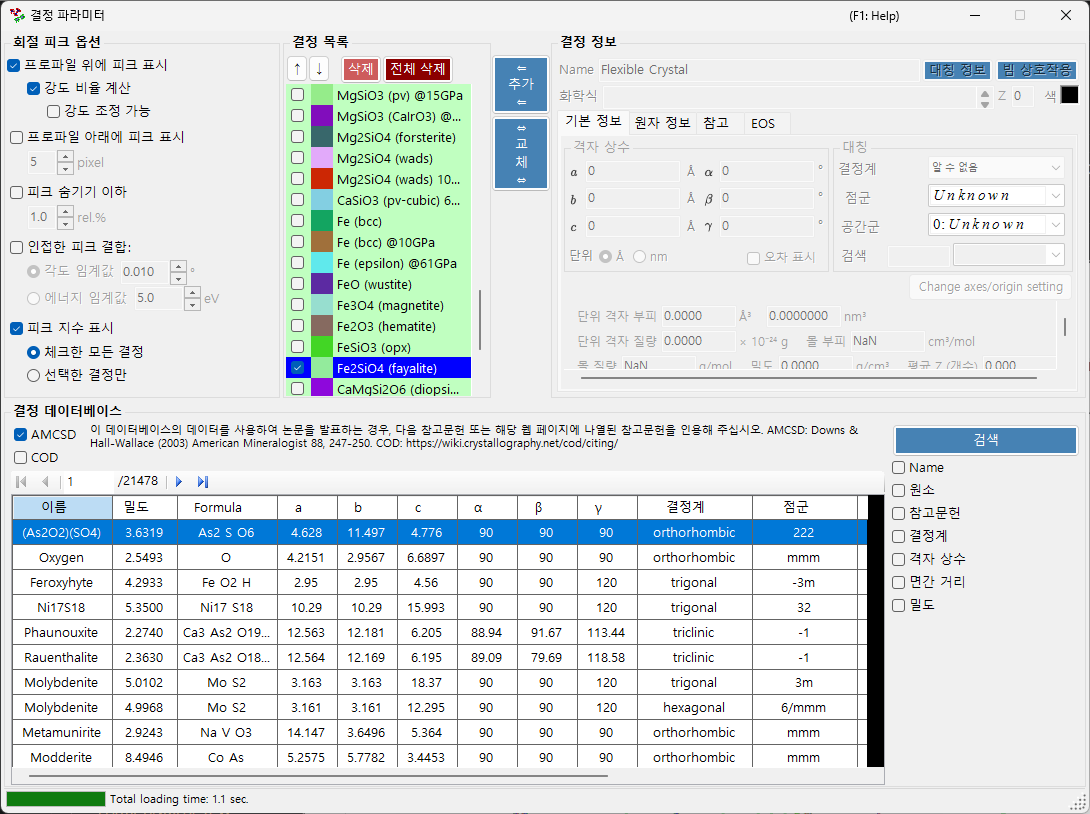Select 선택한 결정만 radio button
This screenshot has height=814, width=1090.
click(x=33, y=375)
